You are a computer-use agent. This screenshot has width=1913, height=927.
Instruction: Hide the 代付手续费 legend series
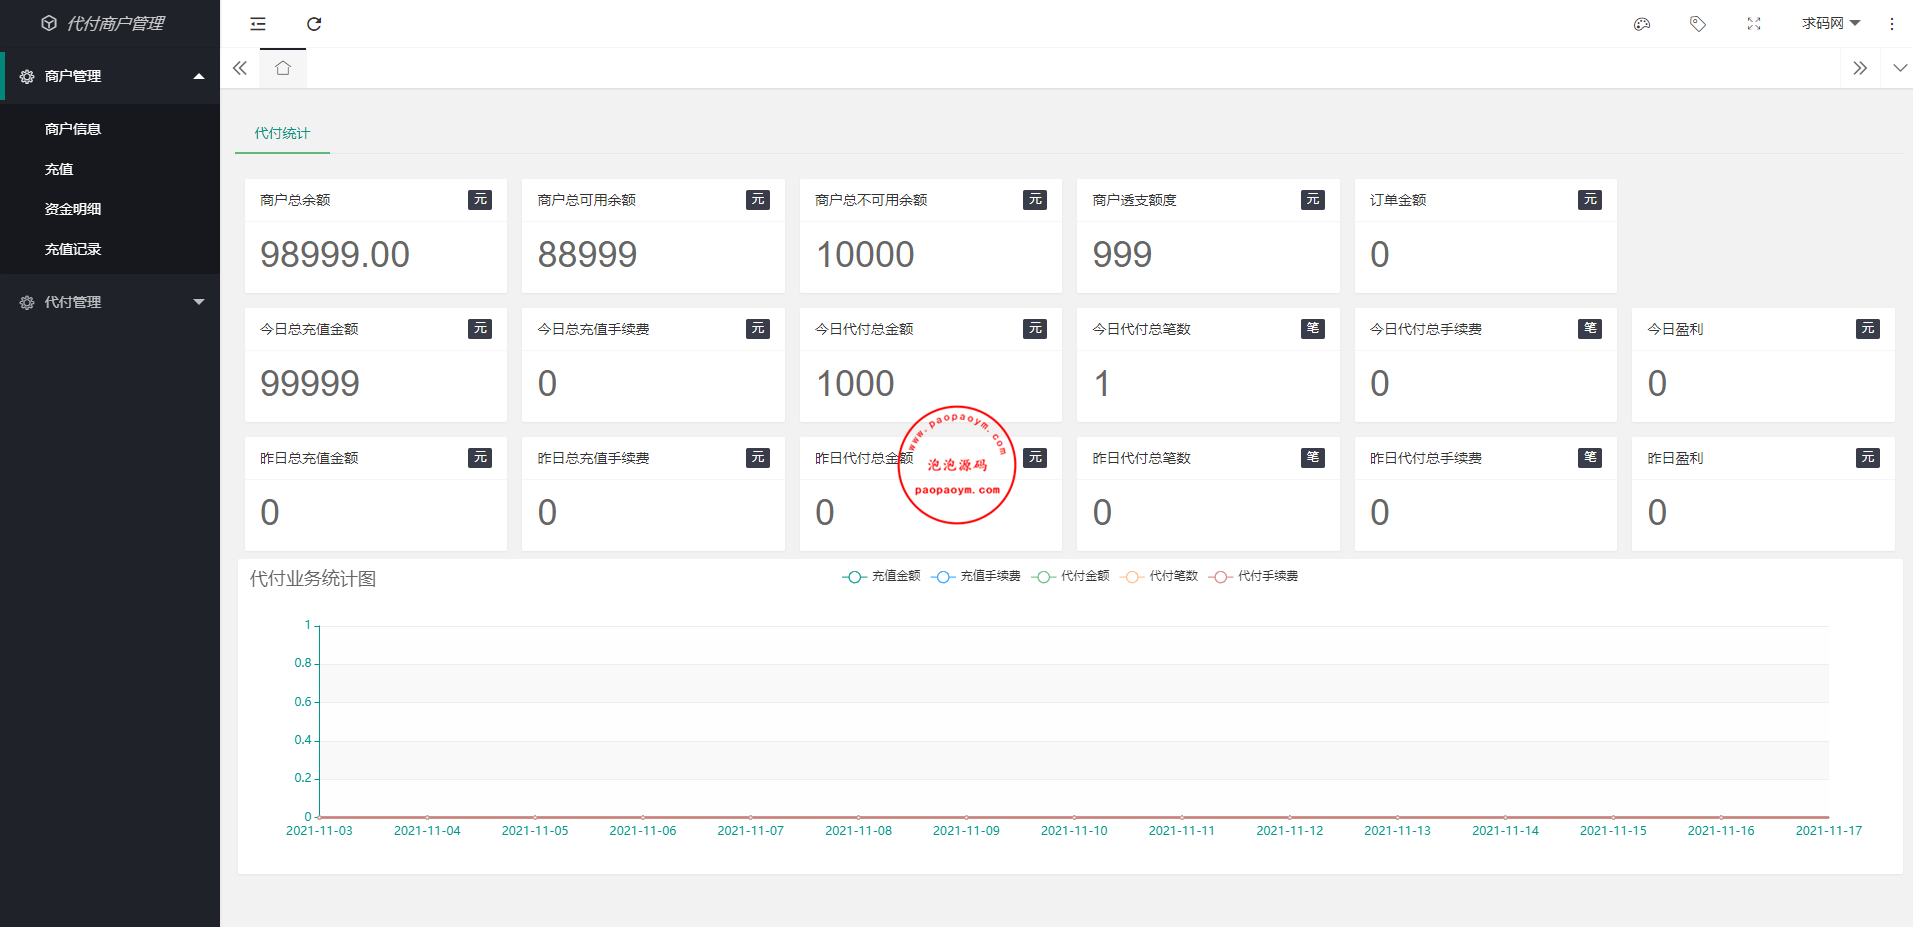[1254, 576]
